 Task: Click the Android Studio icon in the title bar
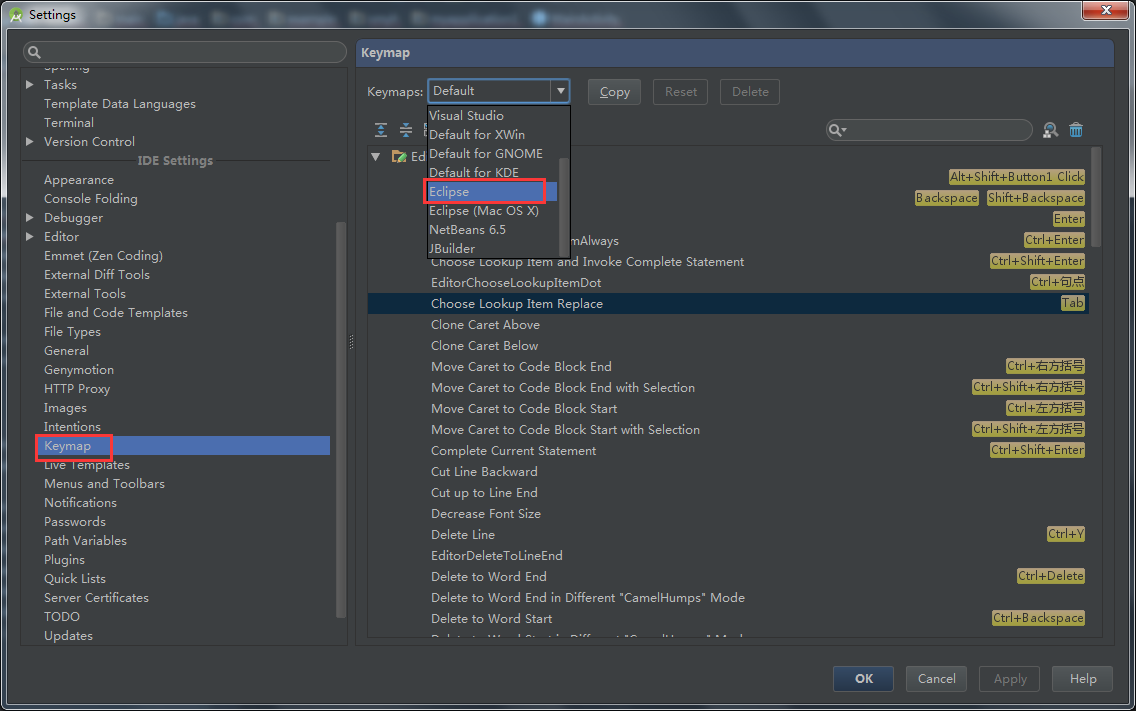[14, 15]
